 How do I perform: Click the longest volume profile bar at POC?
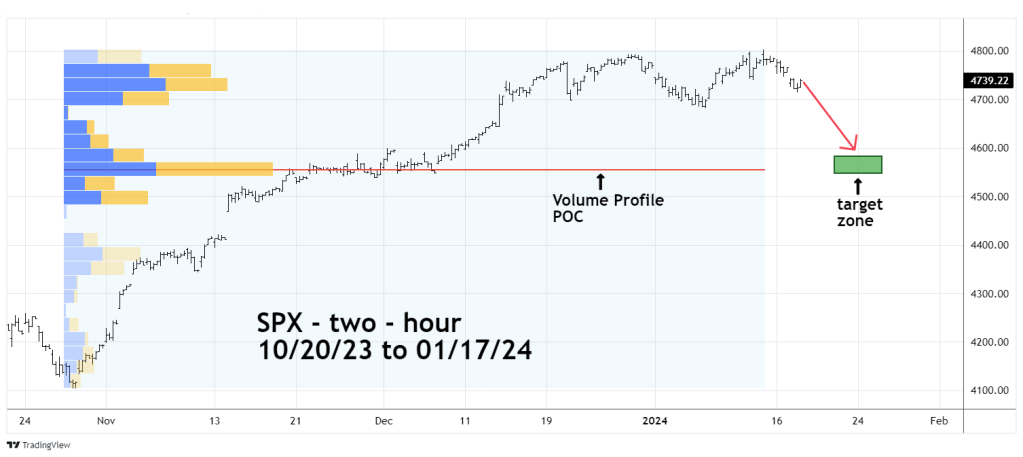[168, 169]
